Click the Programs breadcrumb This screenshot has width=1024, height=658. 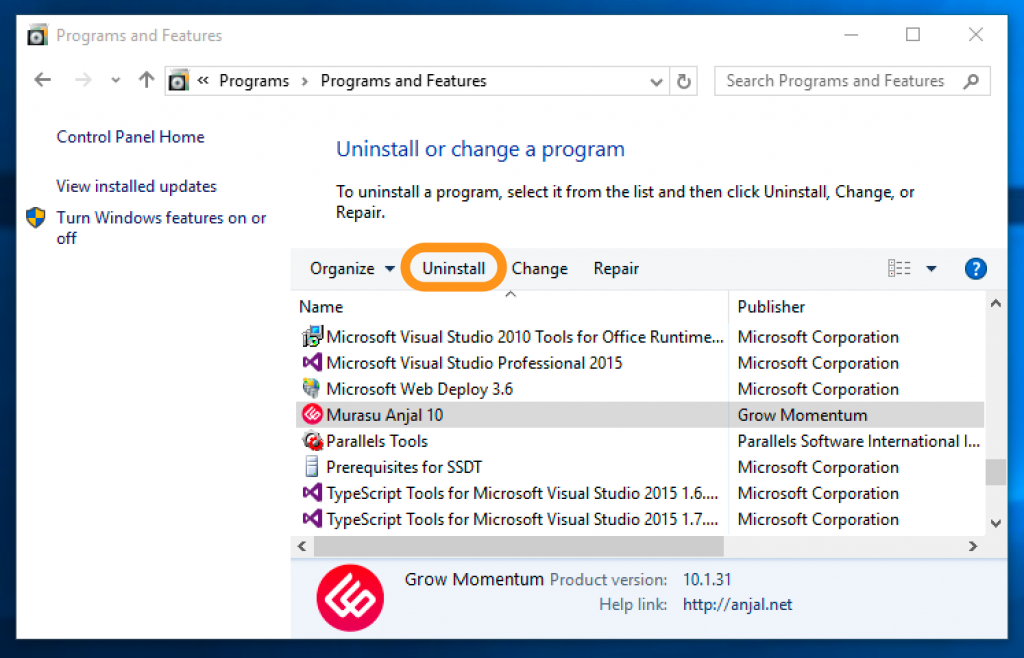[x=254, y=81]
